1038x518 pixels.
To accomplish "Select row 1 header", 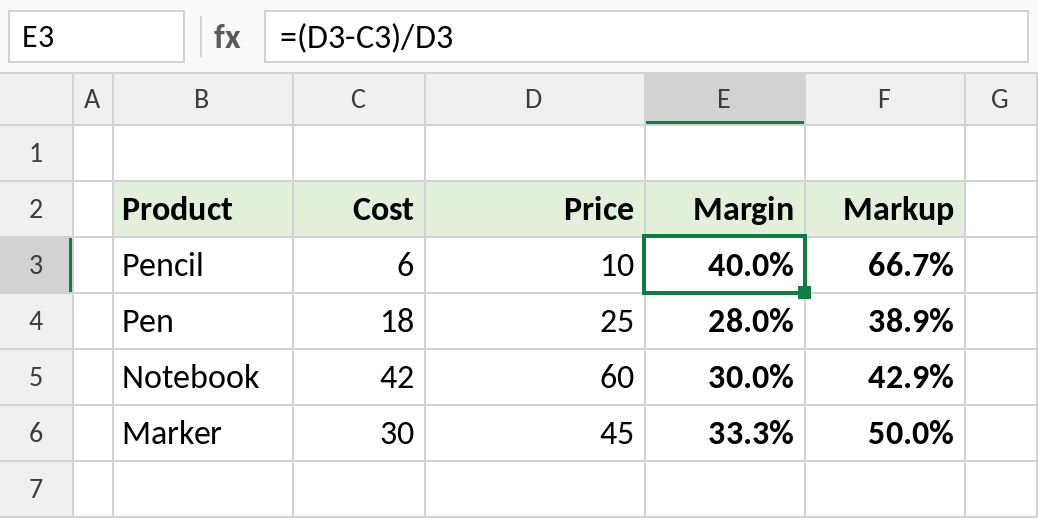I will pyautogui.click(x=36, y=153).
